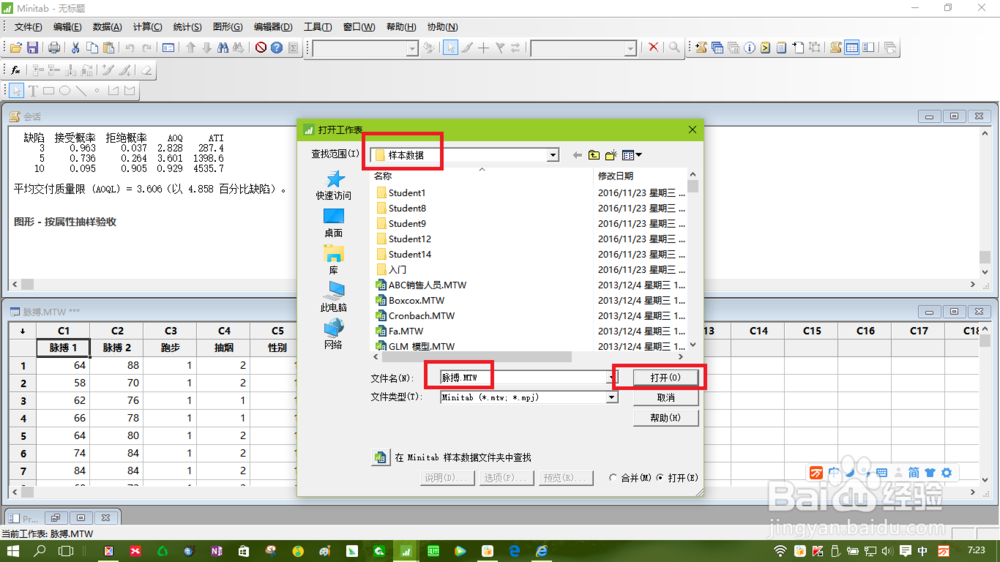
Task: Click the Current Data Window grid icon
Action: (x=851, y=48)
